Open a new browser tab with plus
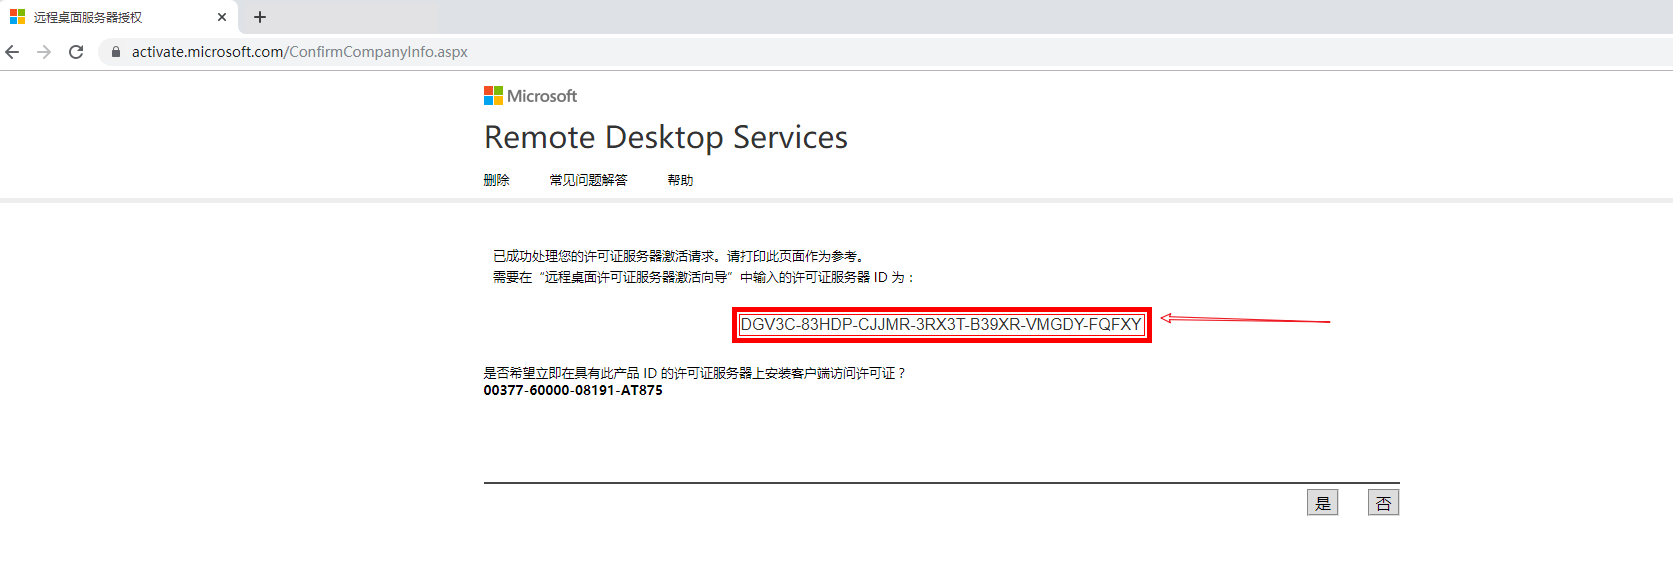The height and width of the screenshot is (579, 1673). [260, 17]
